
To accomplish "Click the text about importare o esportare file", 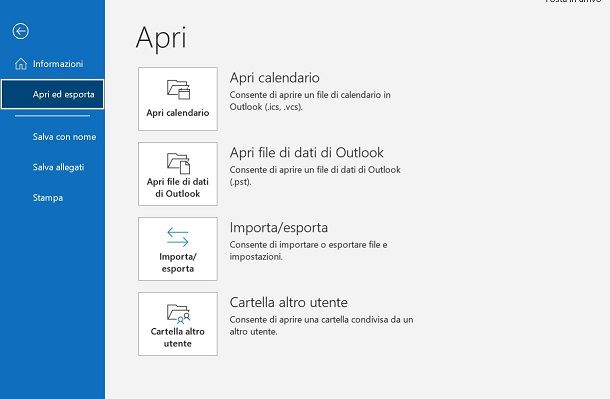I will click(x=309, y=250).
